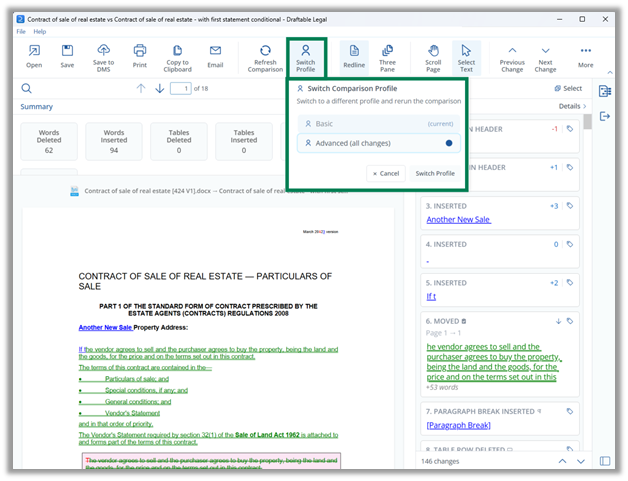Screen dimensions: 628x481
Task: Open the More options ellipsis
Action: click(586, 56)
